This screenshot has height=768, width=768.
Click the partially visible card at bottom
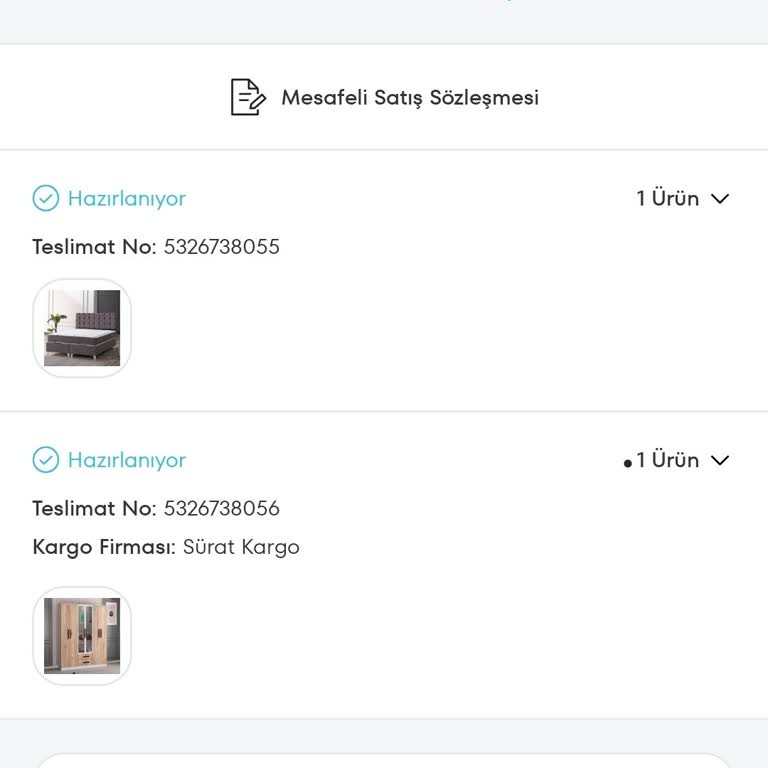[x=384, y=760]
